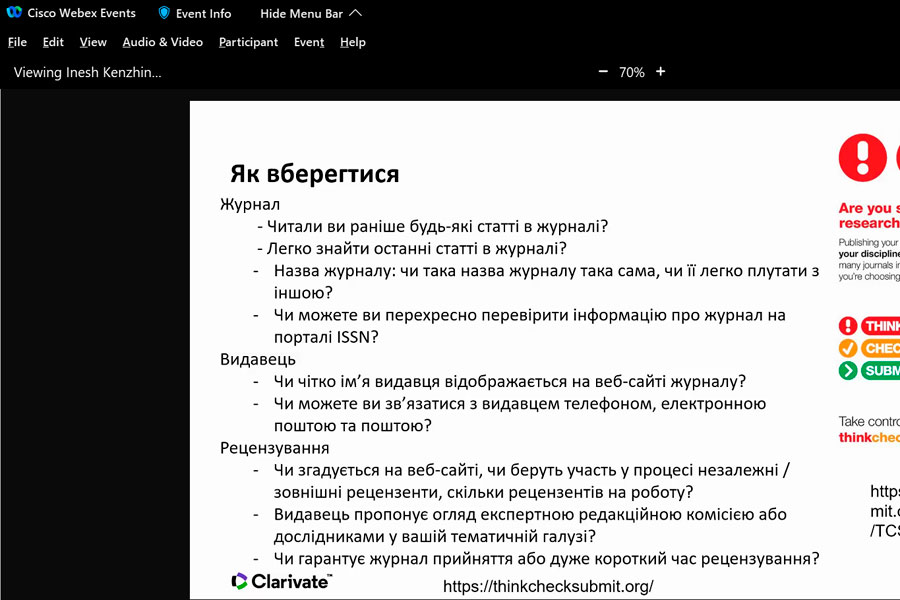
Task: Click the line Назва журналу: чи така назва
Action: (546, 270)
